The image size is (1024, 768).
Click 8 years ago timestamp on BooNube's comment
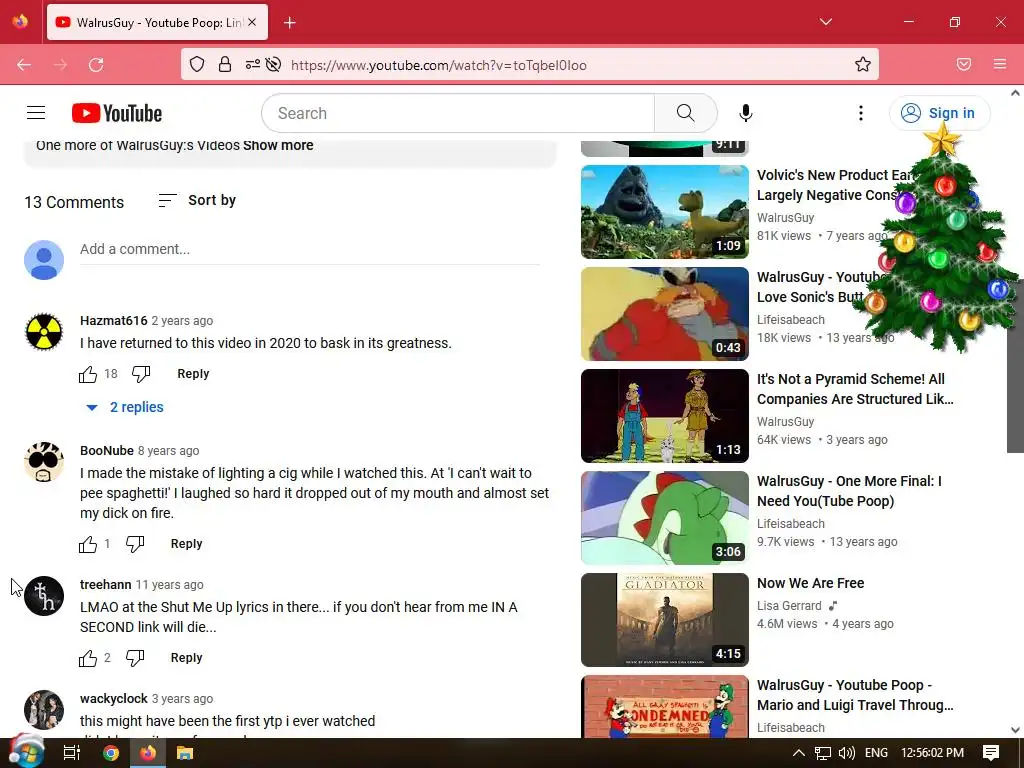tap(168, 451)
